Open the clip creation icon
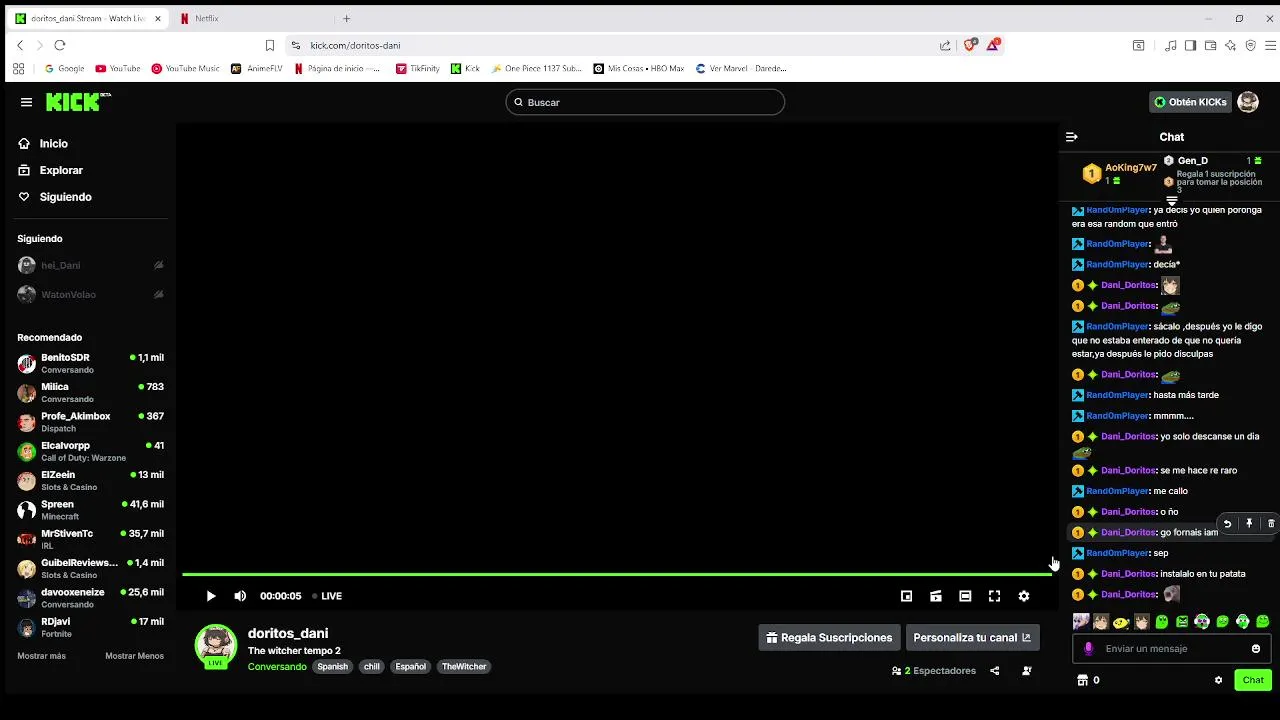This screenshot has height=720, width=1280. (936, 596)
